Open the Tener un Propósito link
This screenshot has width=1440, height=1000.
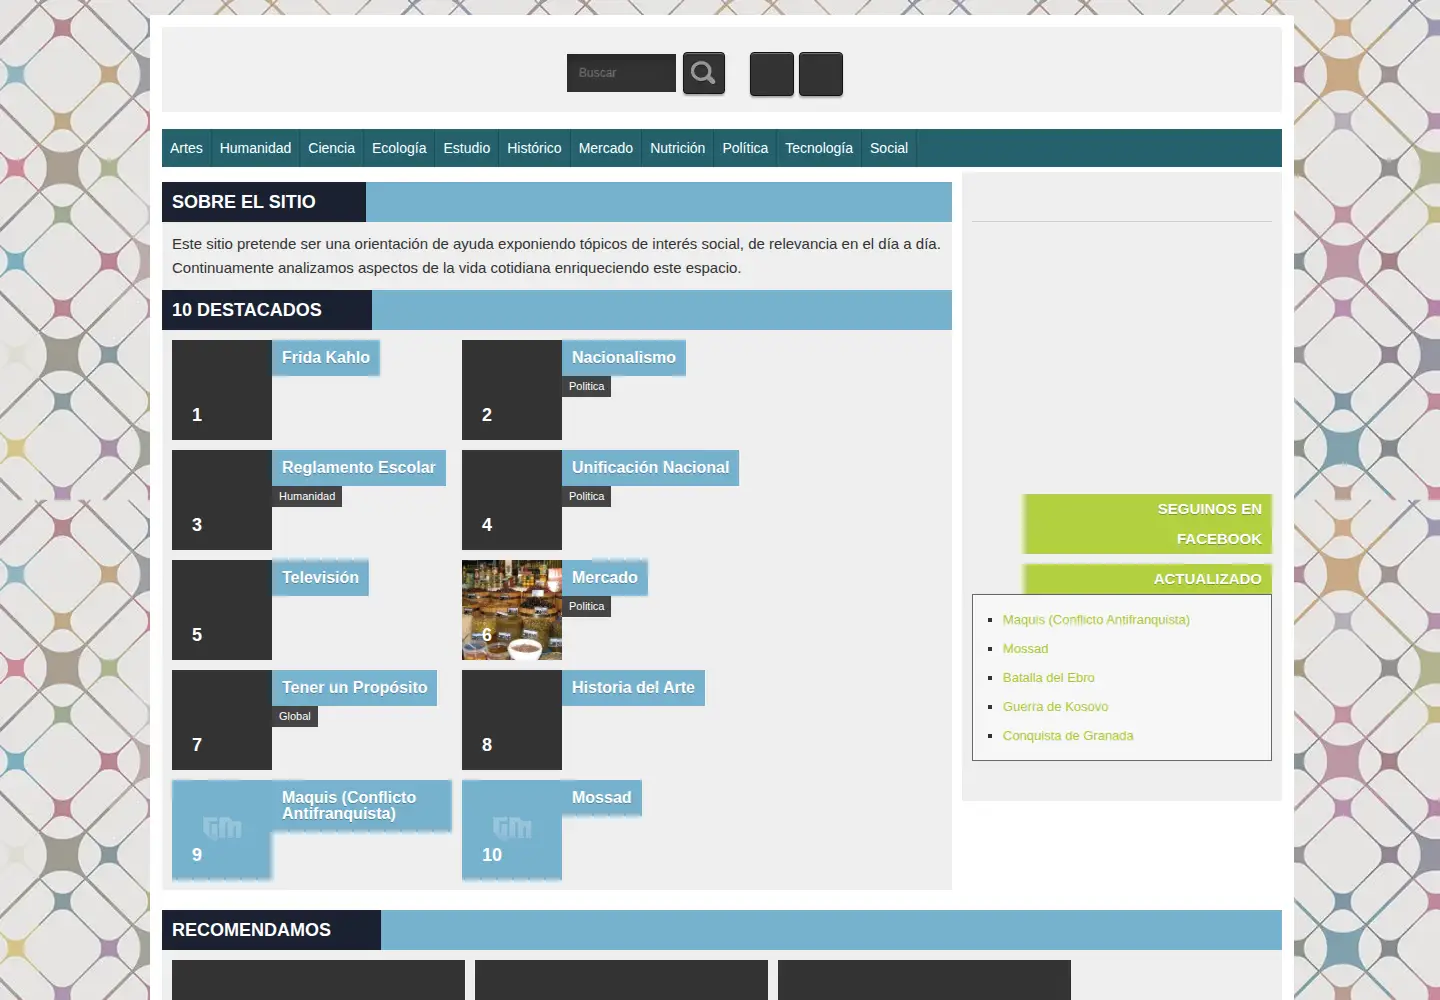click(354, 688)
